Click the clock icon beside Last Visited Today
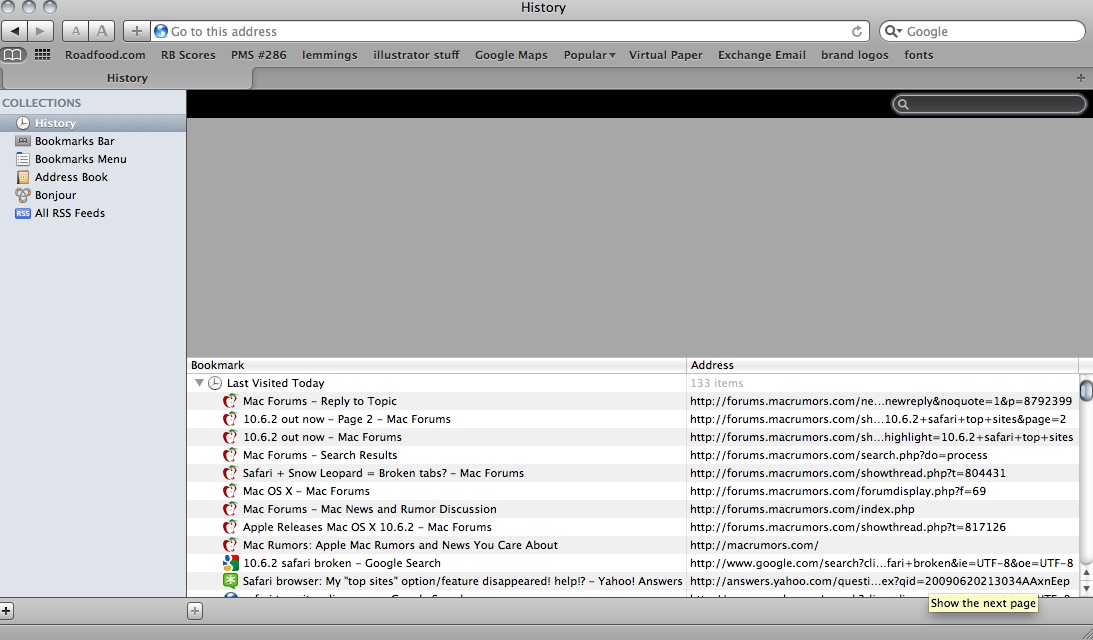Image resolution: width=1093 pixels, height=640 pixels. (x=215, y=383)
